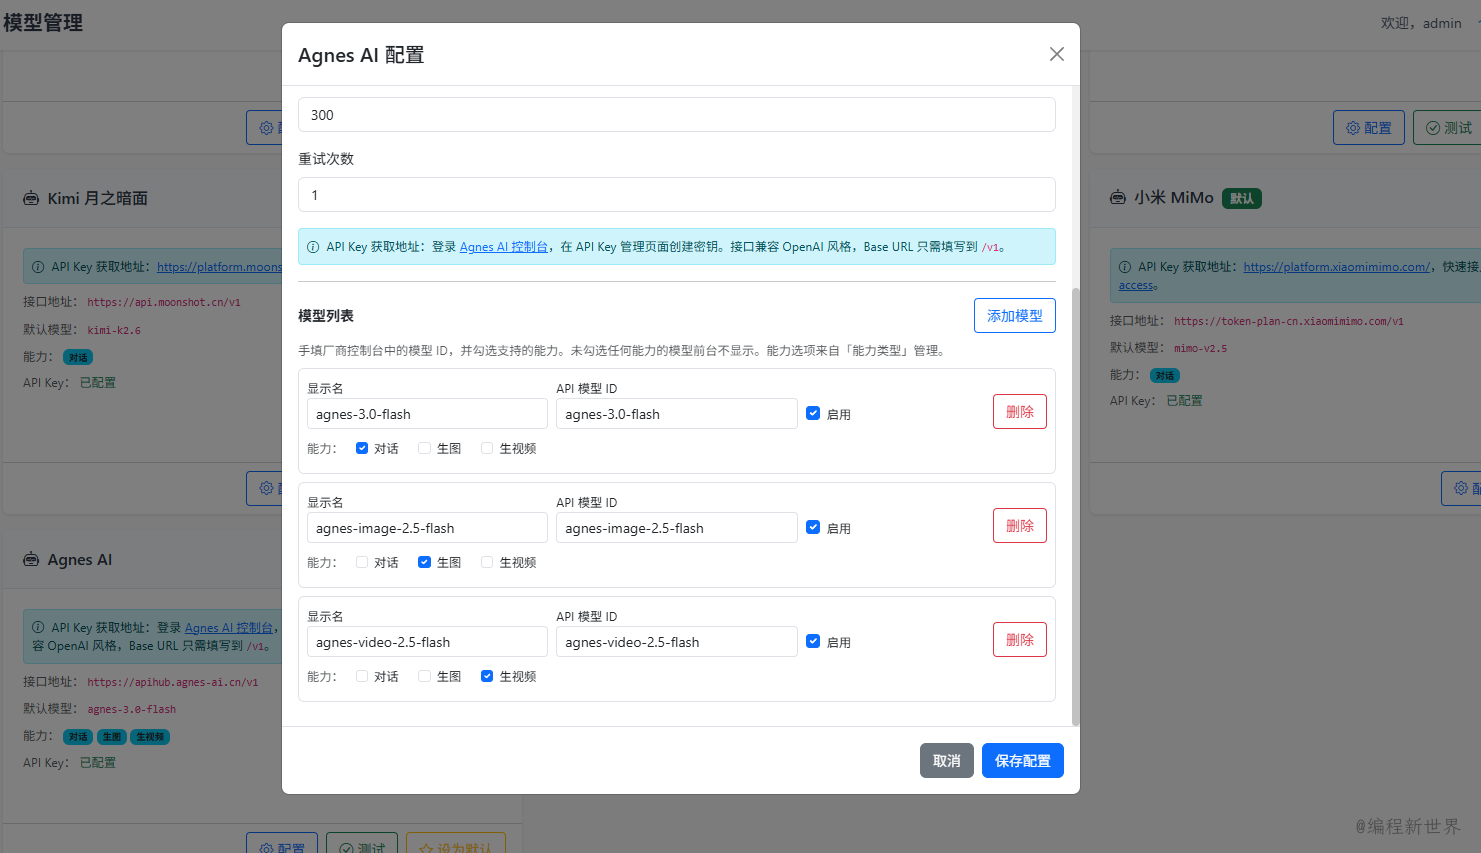Click the 模型列表 section heading
1481x853 pixels.
coord(326,316)
